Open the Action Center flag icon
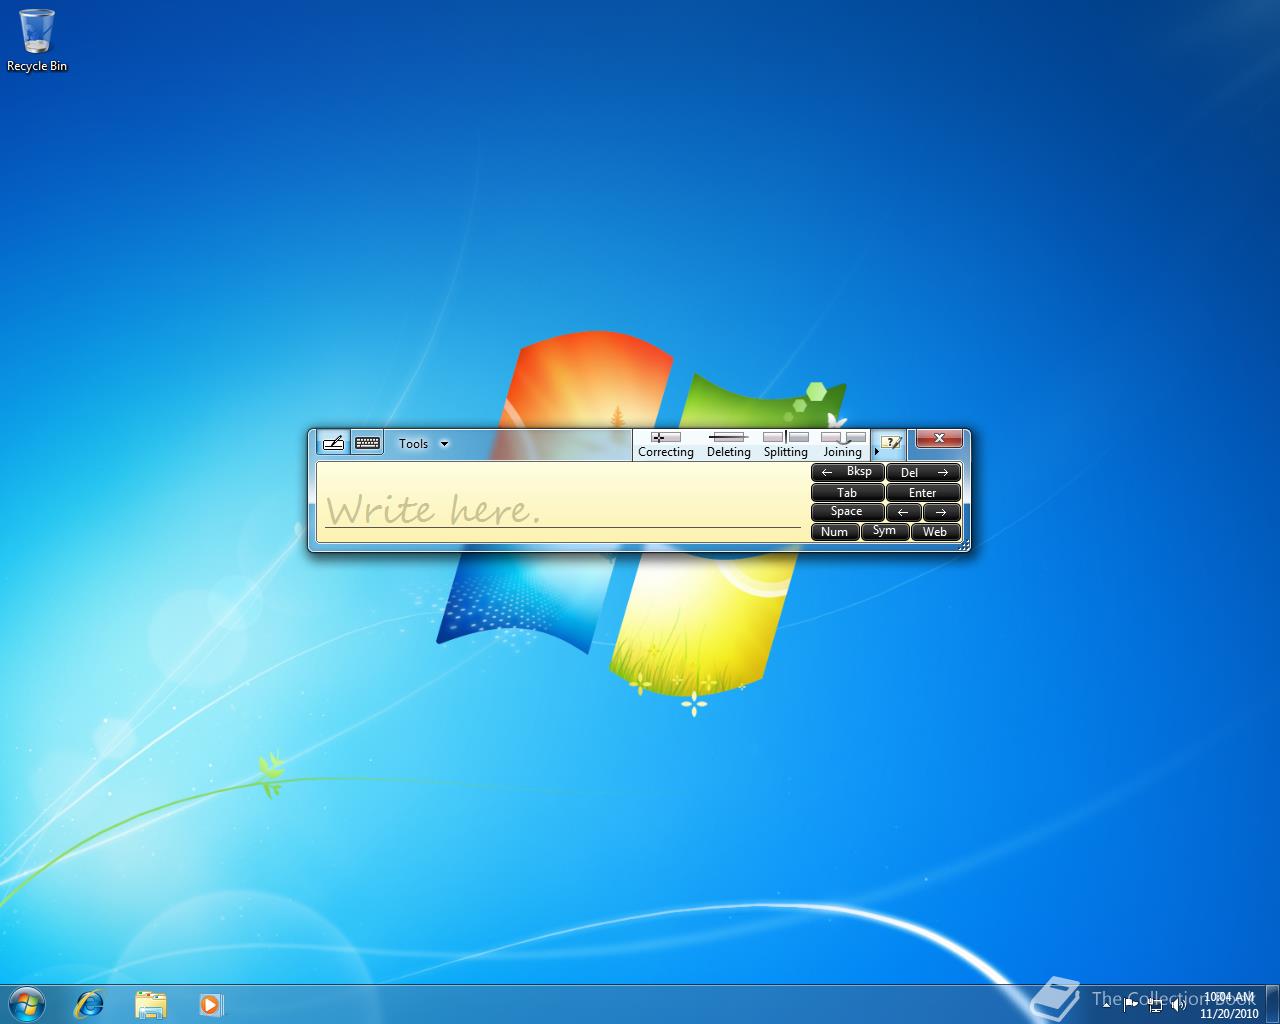Viewport: 1280px width, 1024px height. point(1131,1004)
